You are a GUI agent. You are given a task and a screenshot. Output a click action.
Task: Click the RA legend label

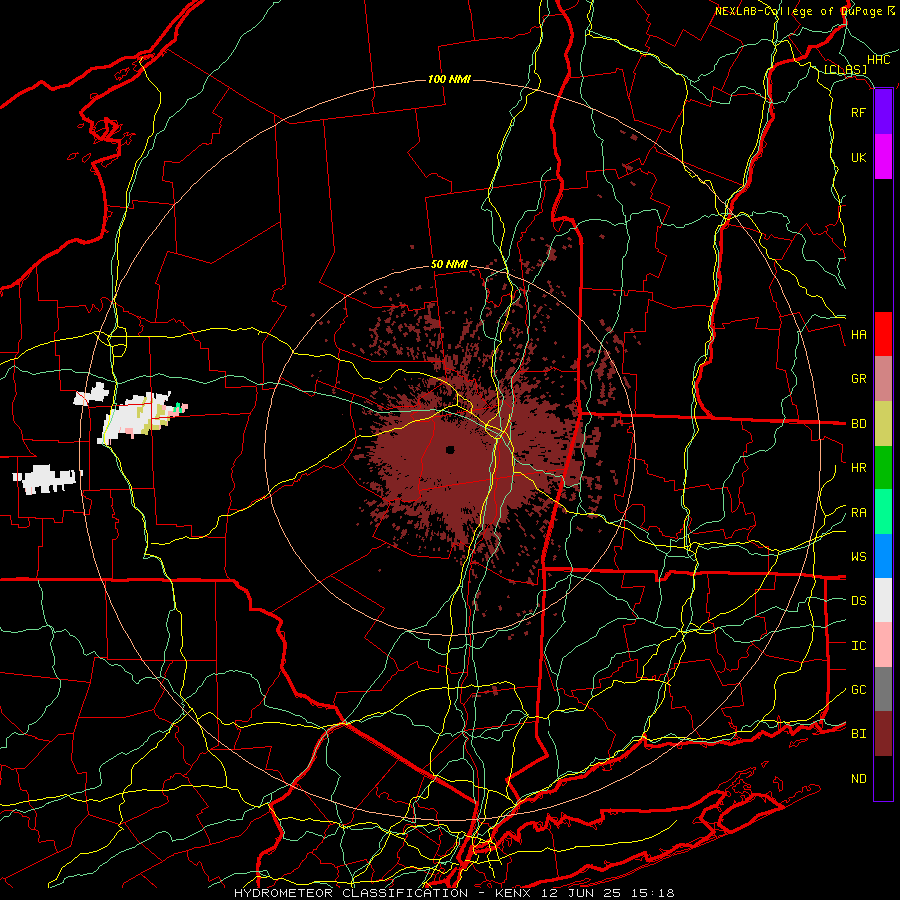coord(858,513)
